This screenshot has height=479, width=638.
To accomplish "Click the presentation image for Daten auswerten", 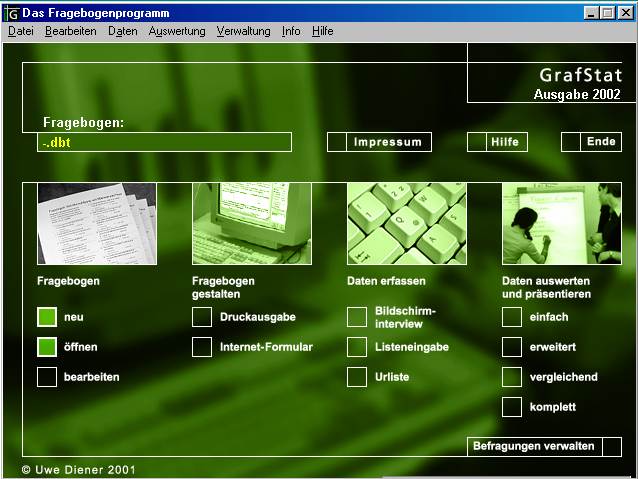I will point(562,223).
